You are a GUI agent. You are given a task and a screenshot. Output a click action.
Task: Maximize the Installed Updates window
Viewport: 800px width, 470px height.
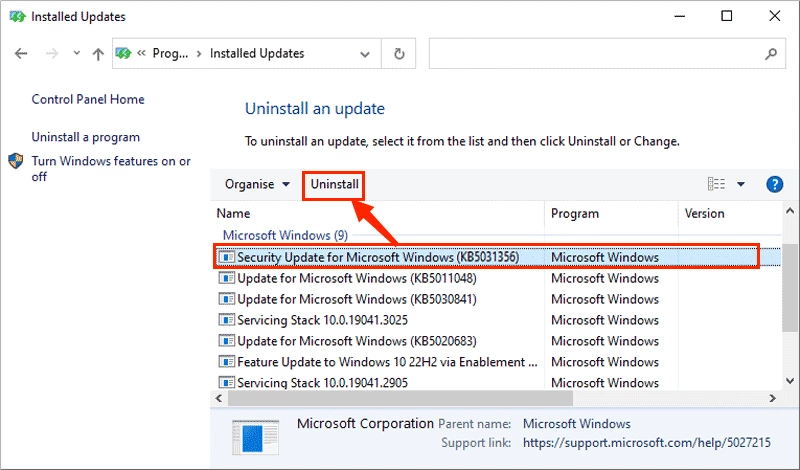point(727,16)
